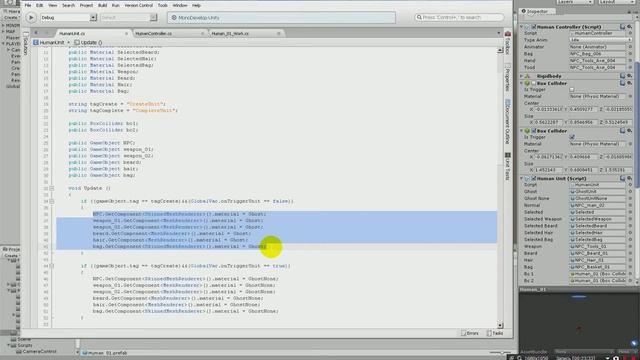Image resolution: width=640 pixels, height=360 pixels.
Task: Open Human Unit component gear menu
Action: click(630, 179)
